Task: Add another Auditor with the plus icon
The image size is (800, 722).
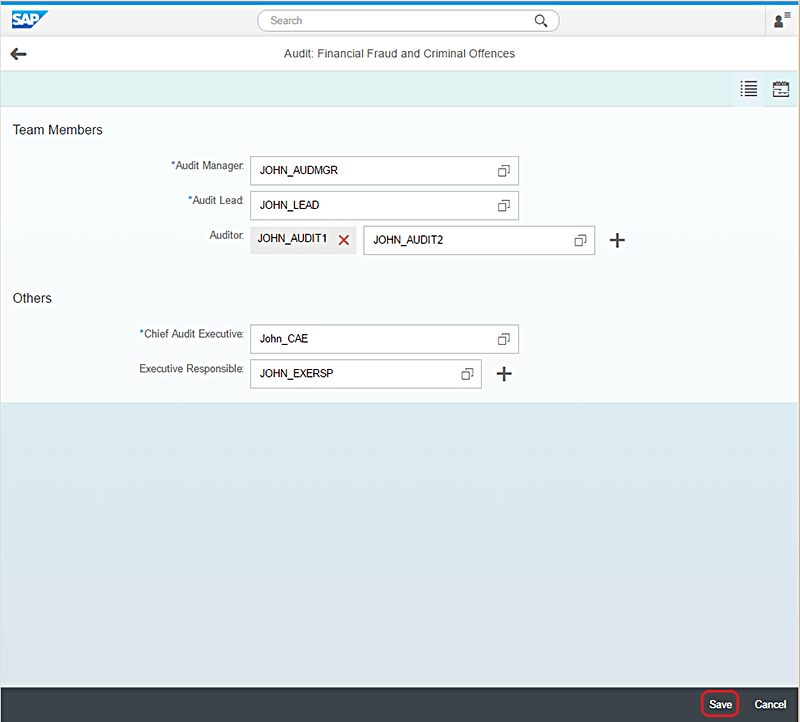Action: tap(617, 240)
